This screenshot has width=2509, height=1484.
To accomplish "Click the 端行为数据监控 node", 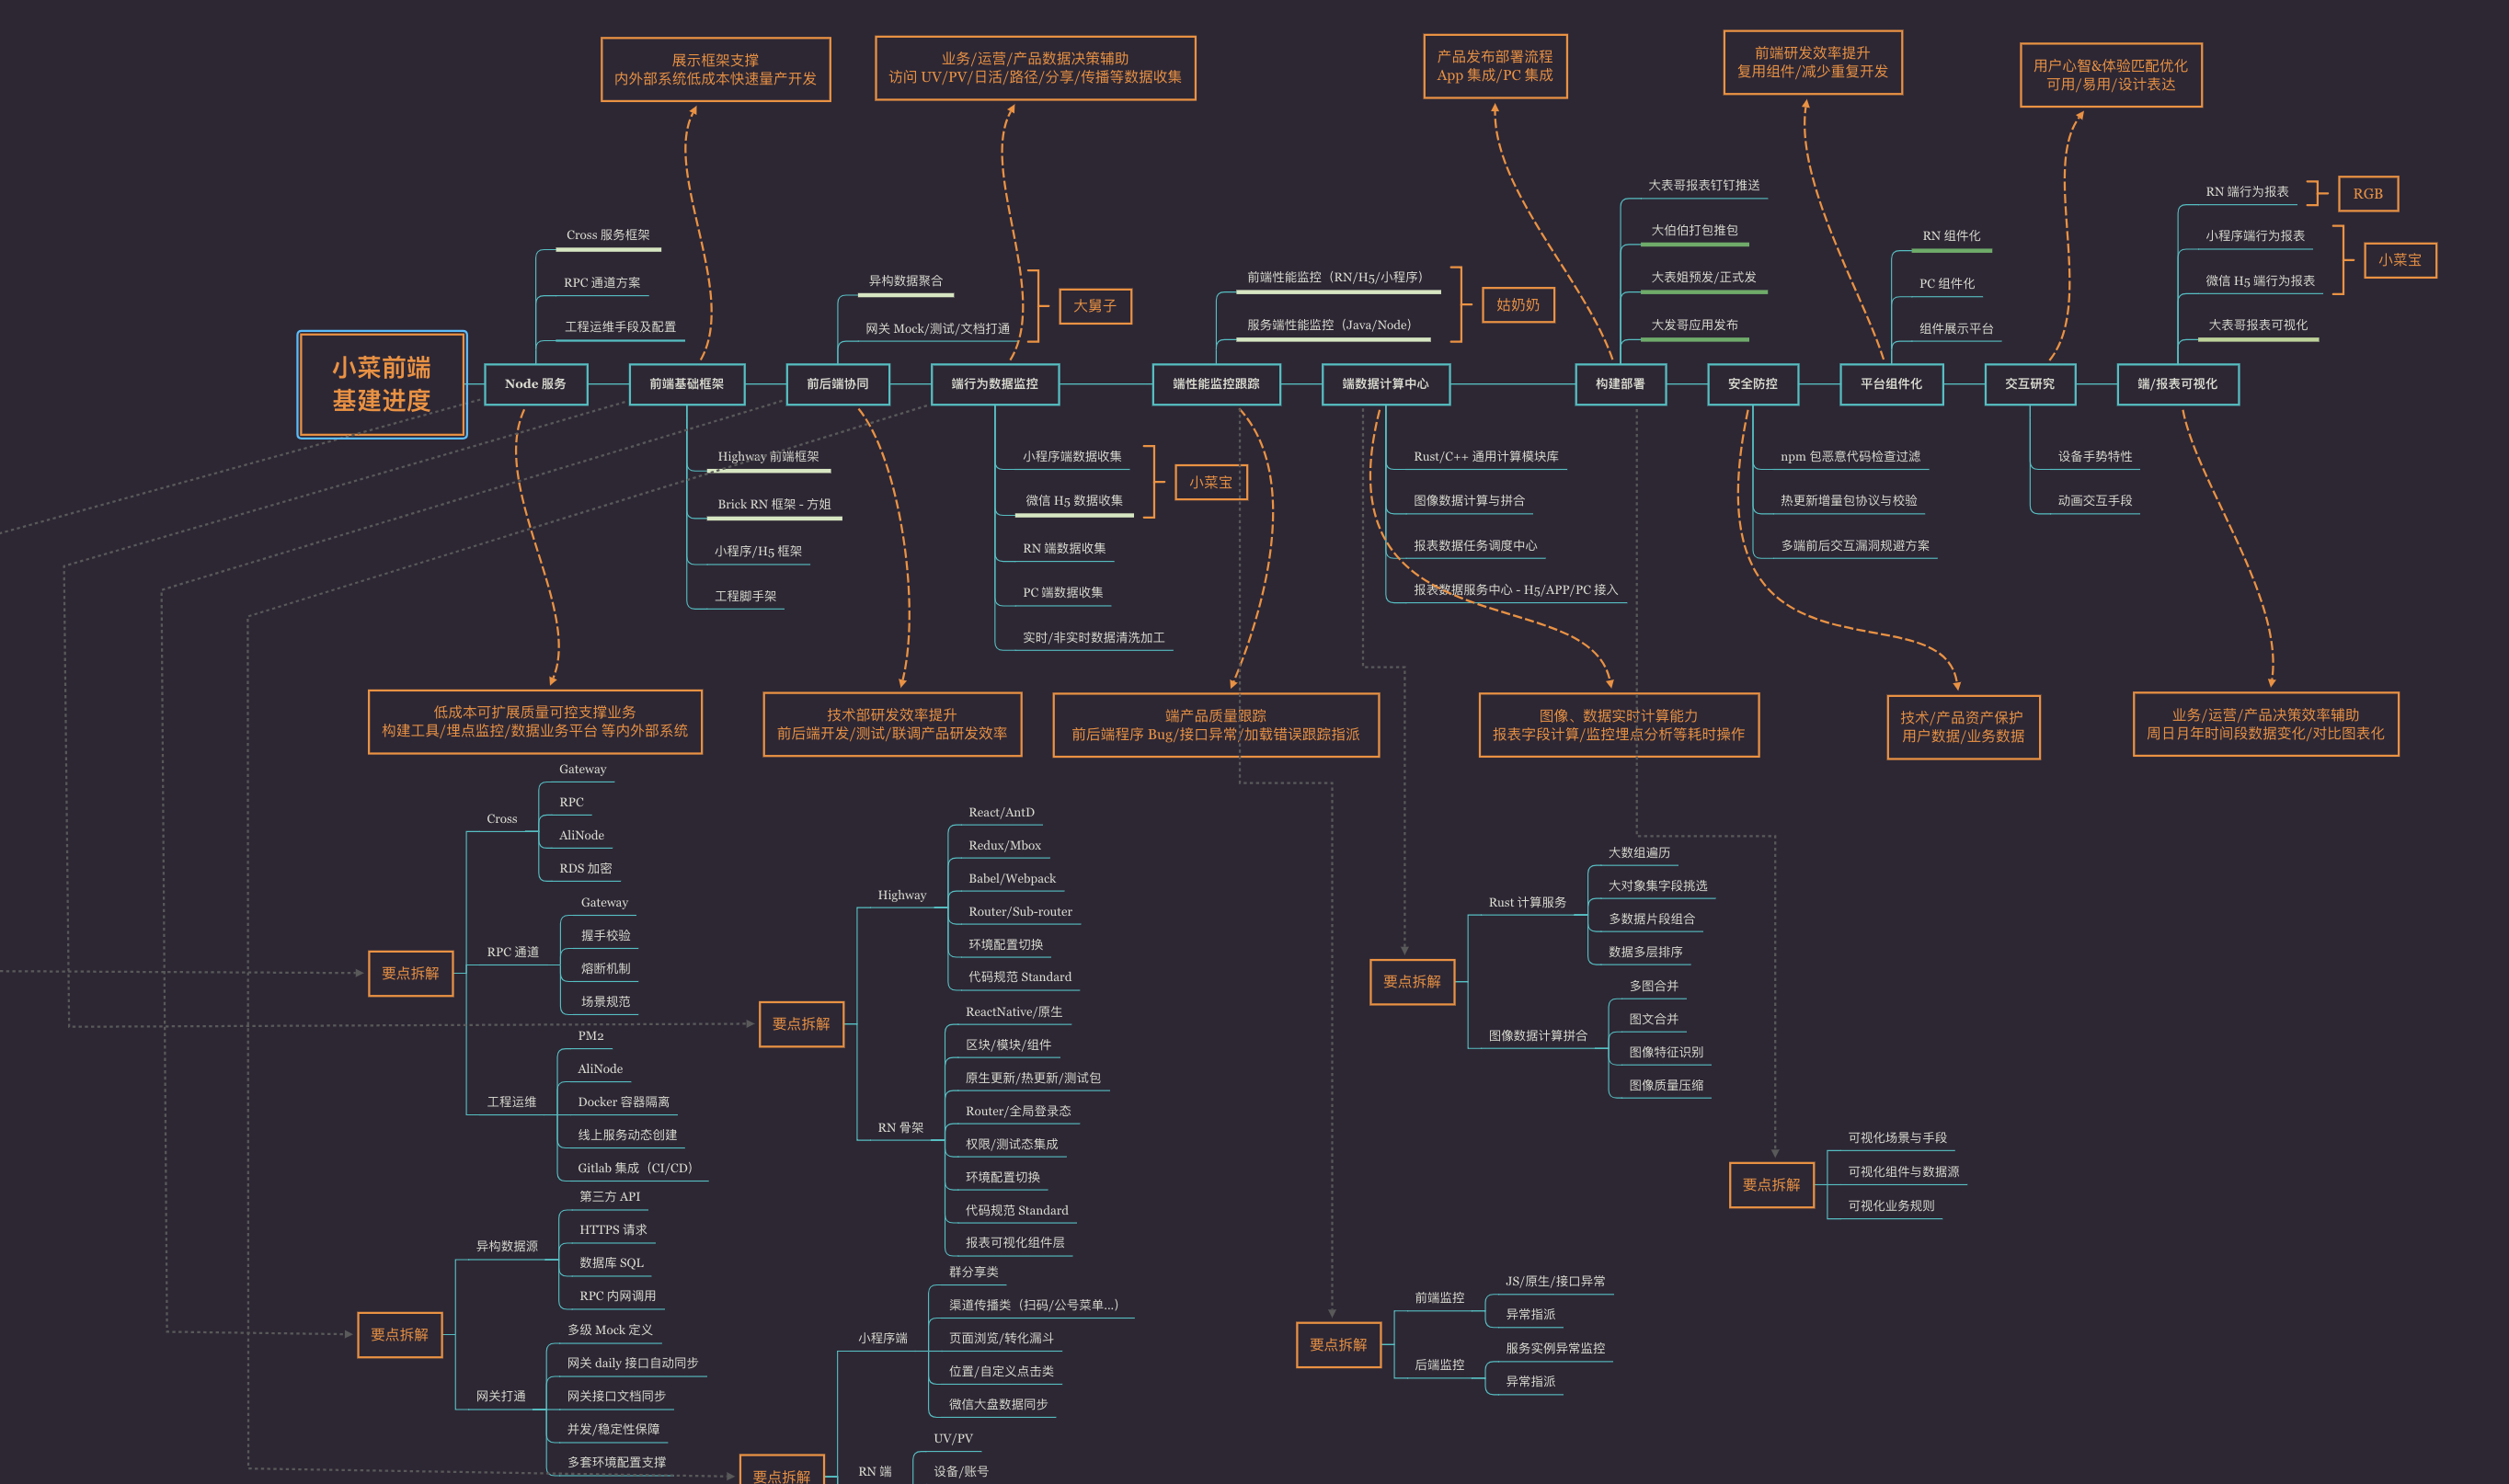I will 994,384.
